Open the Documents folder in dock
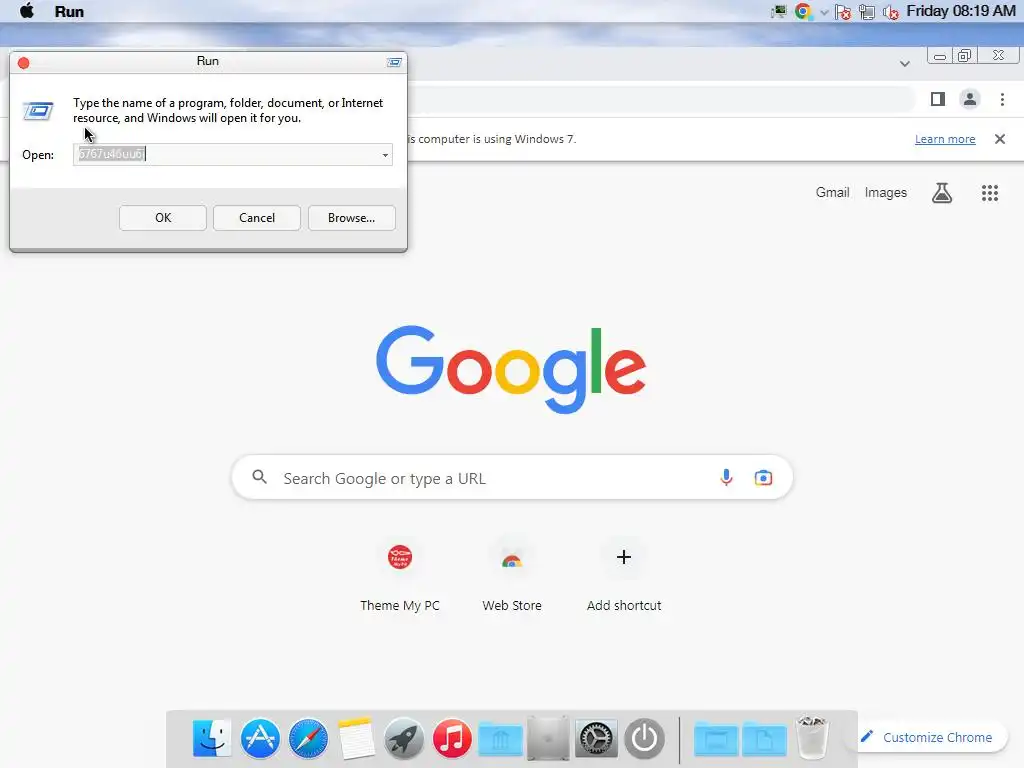 (763, 739)
